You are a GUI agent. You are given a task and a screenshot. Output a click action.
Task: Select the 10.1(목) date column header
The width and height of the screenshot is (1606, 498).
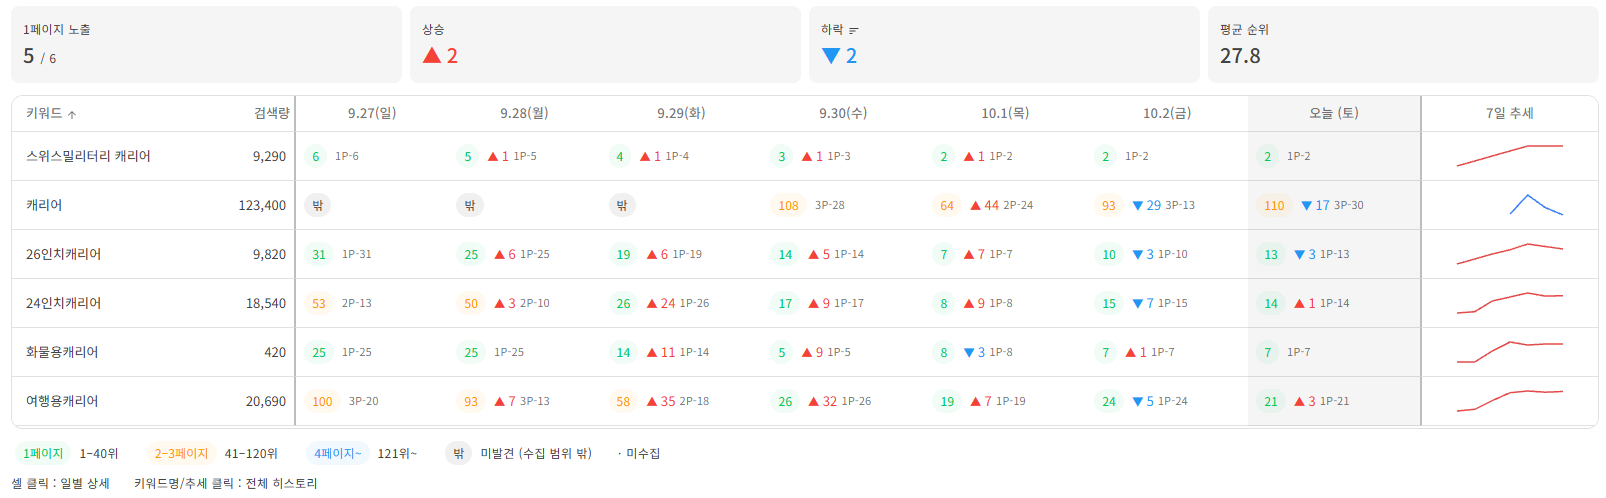pyautogui.click(x=1005, y=113)
